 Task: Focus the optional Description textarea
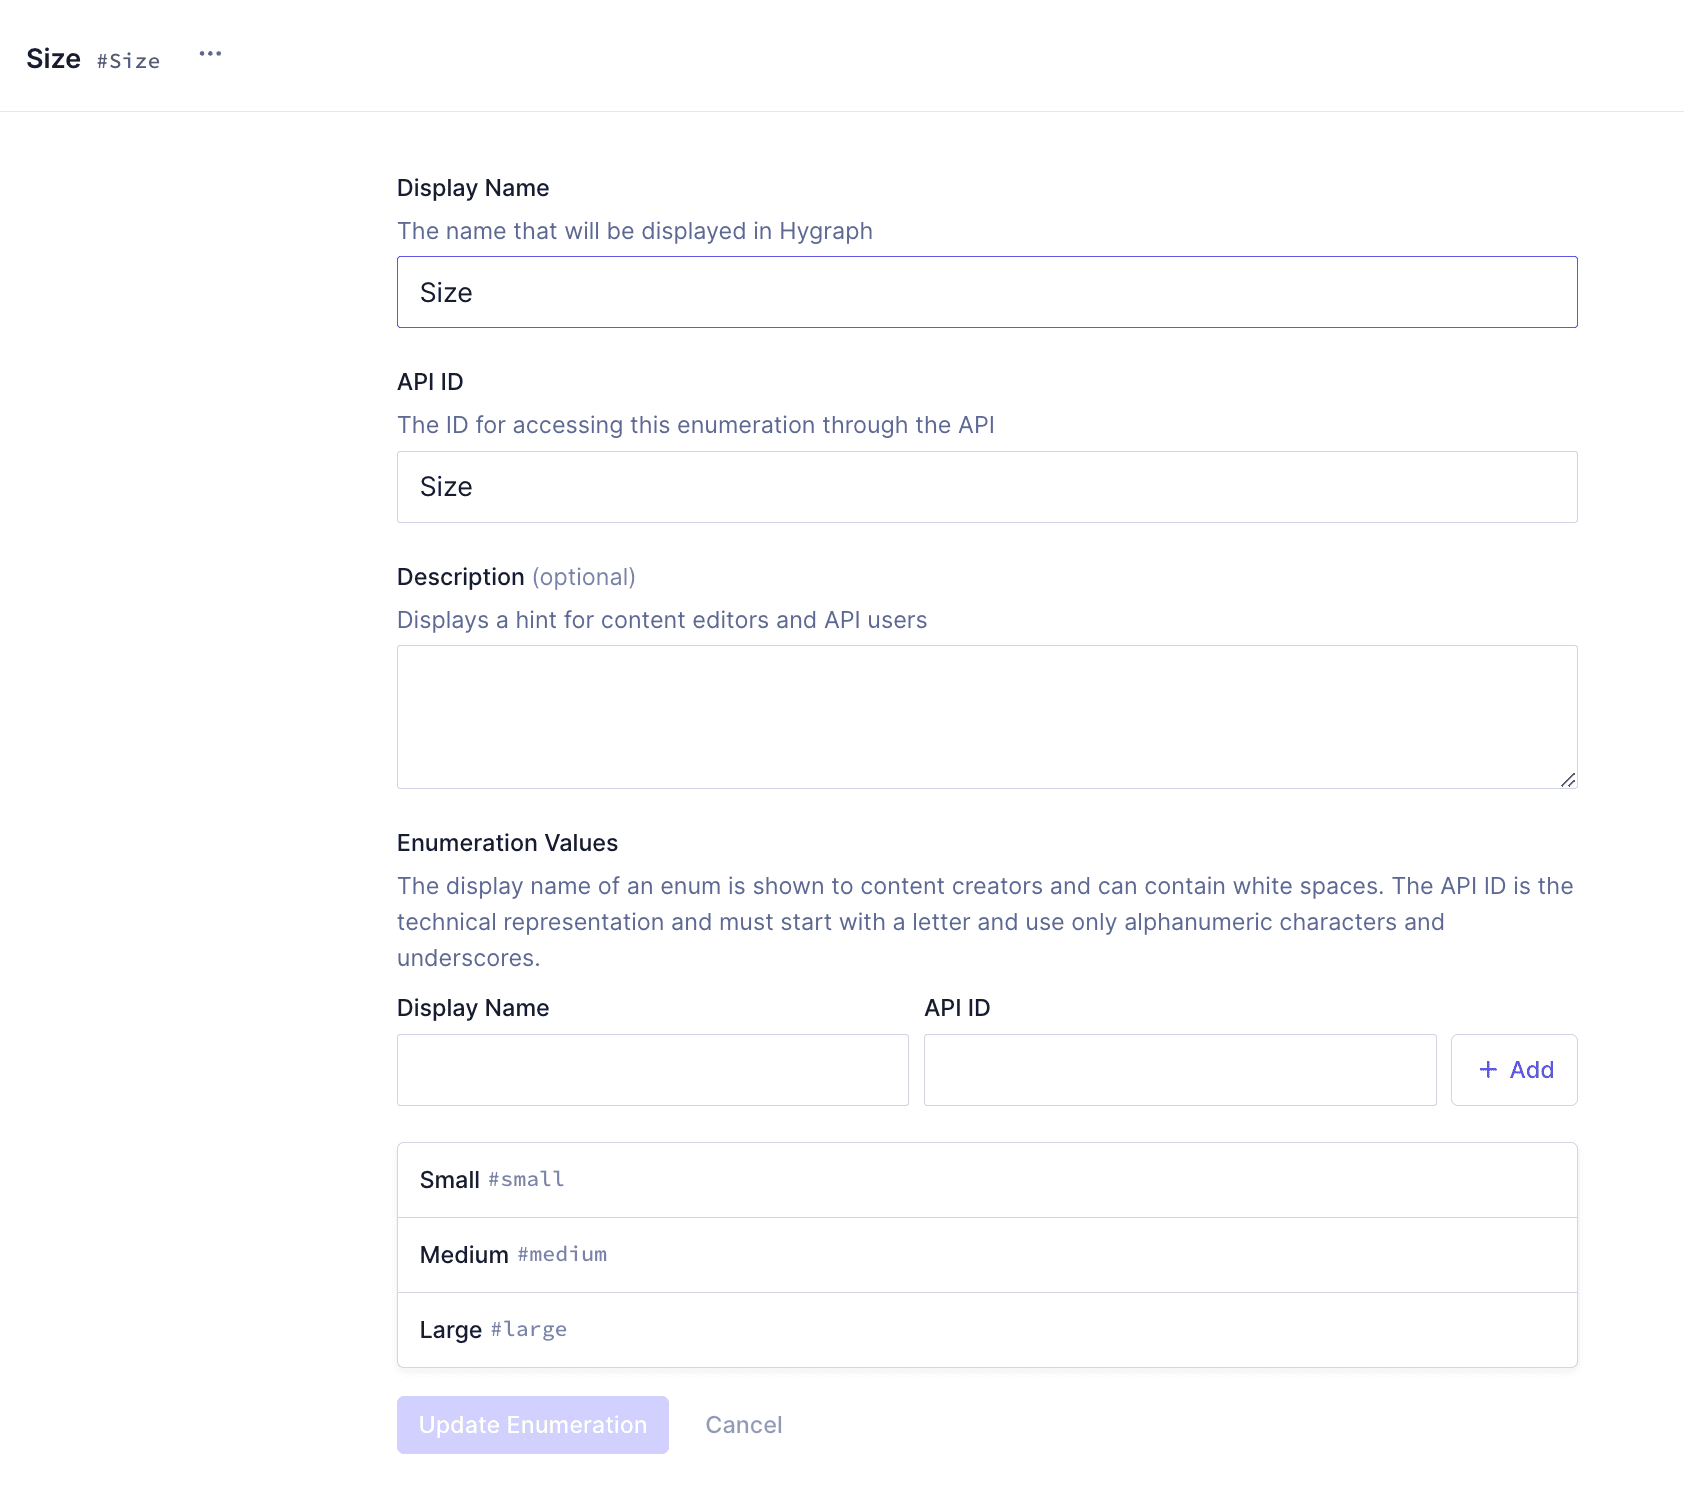pos(986,716)
